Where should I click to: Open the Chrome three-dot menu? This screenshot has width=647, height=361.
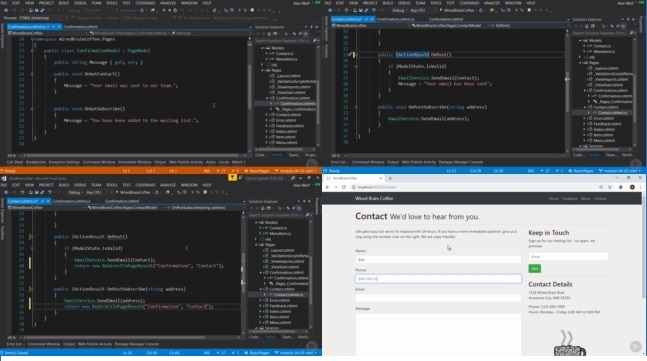tap(640, 187)
